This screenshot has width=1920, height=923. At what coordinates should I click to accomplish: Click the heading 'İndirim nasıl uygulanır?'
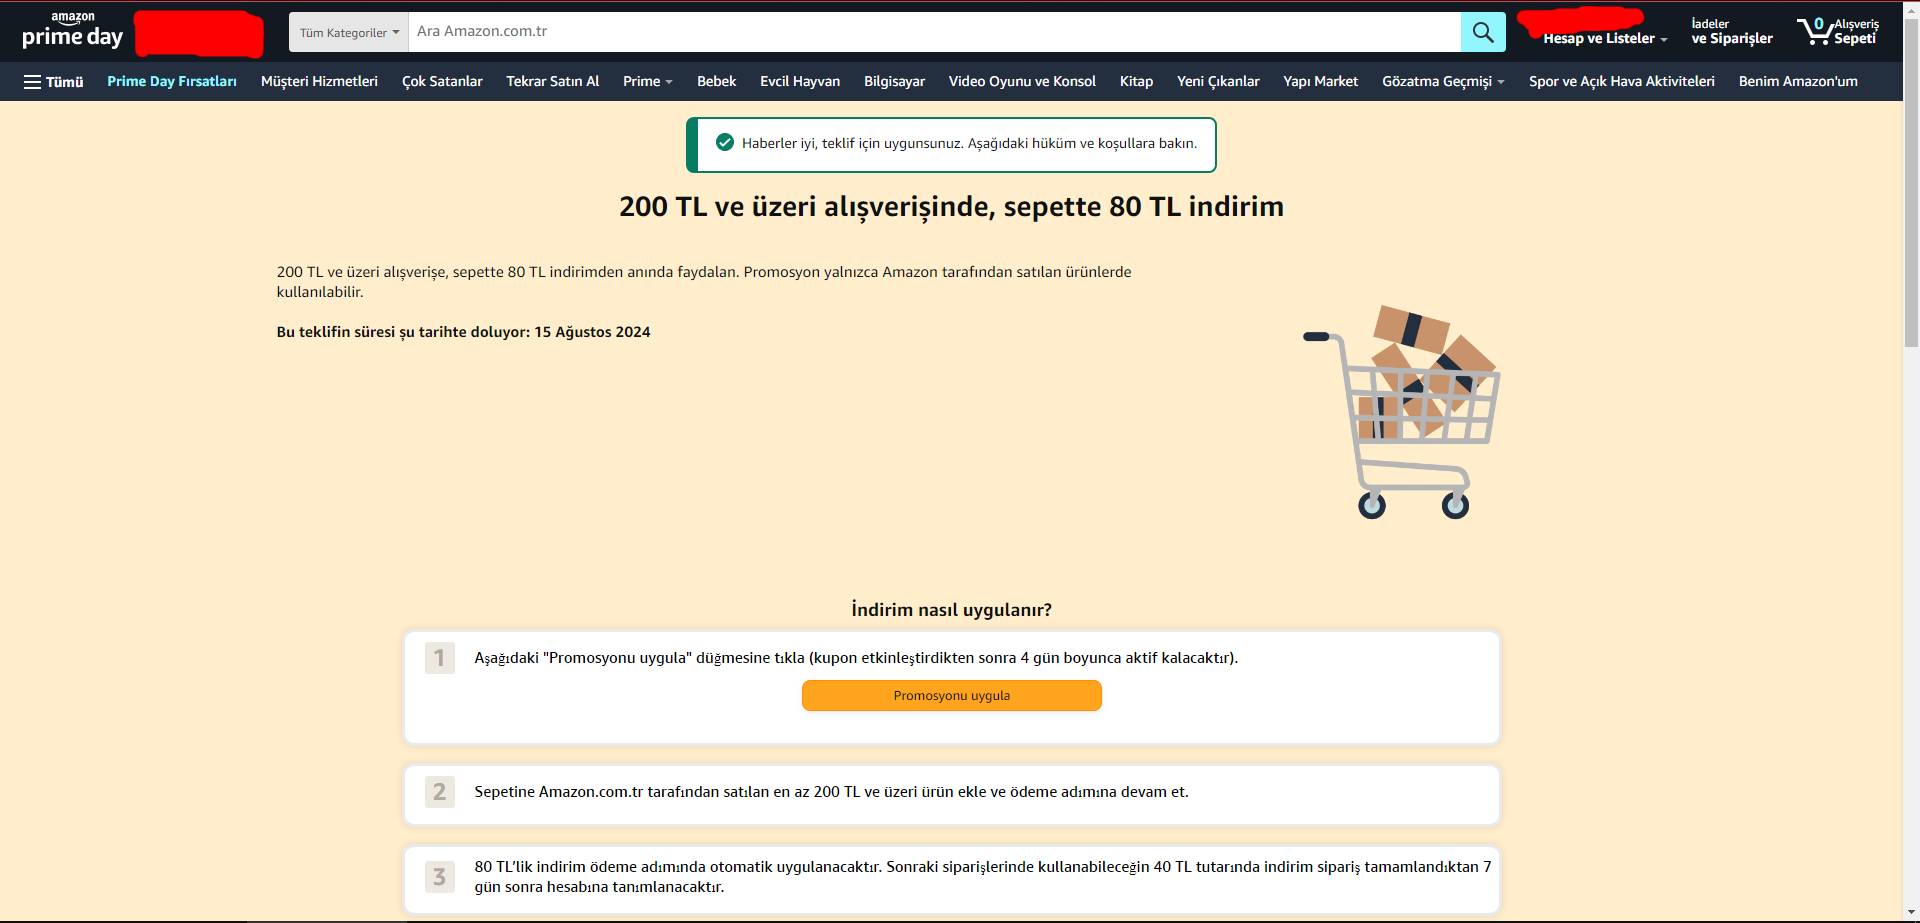click(952, 610)
